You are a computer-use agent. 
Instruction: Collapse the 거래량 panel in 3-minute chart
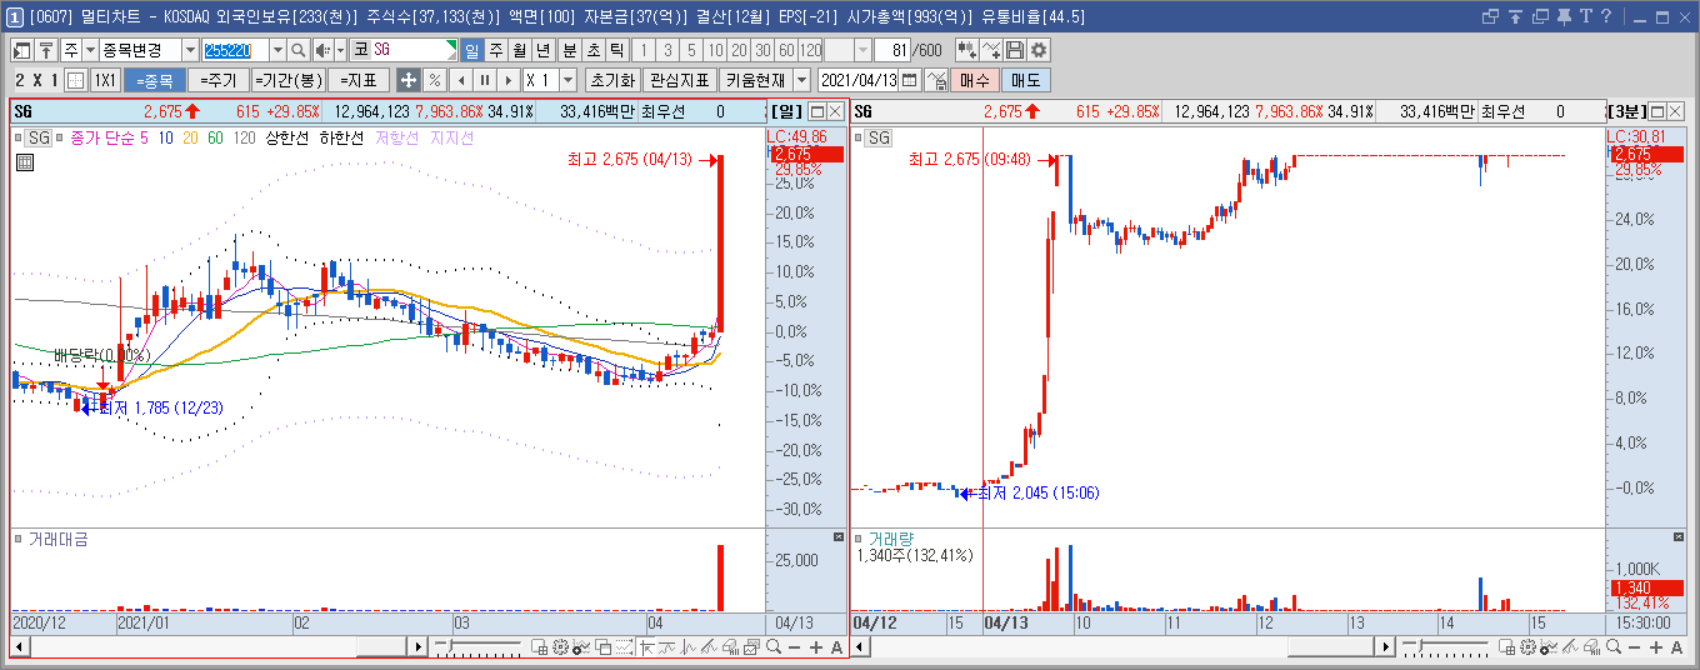click(1678, 538)
